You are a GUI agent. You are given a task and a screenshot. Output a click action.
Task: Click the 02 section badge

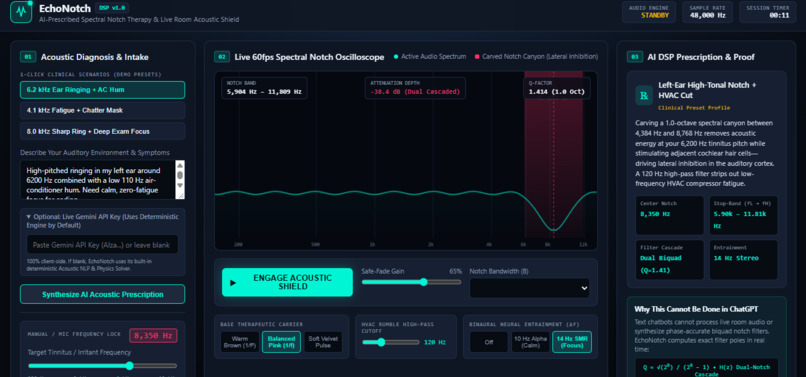click(222, 57)
